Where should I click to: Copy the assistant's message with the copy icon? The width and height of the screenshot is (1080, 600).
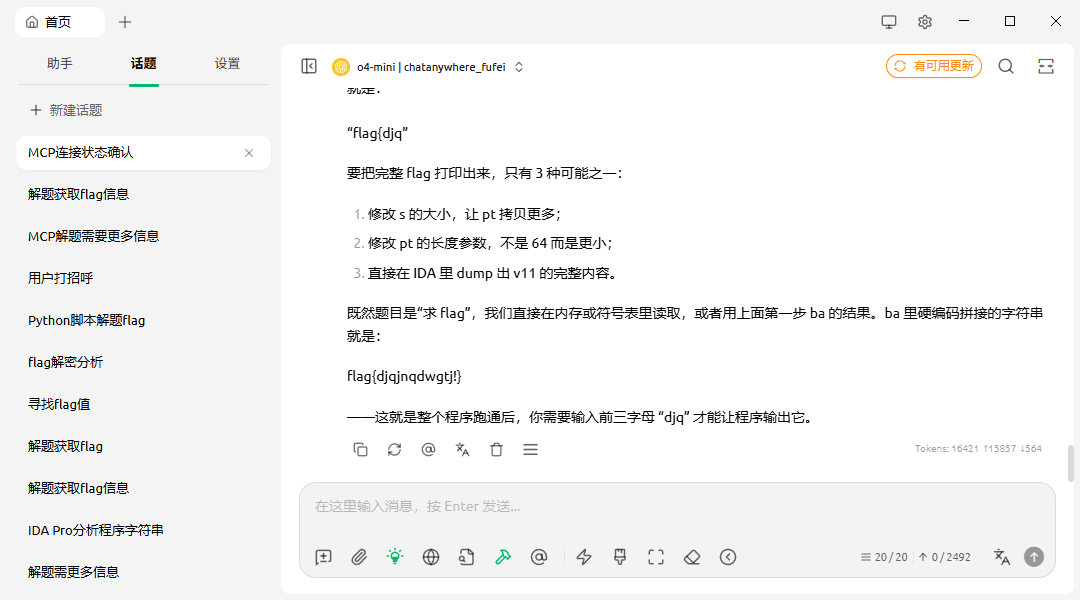[x=361, y=450]
